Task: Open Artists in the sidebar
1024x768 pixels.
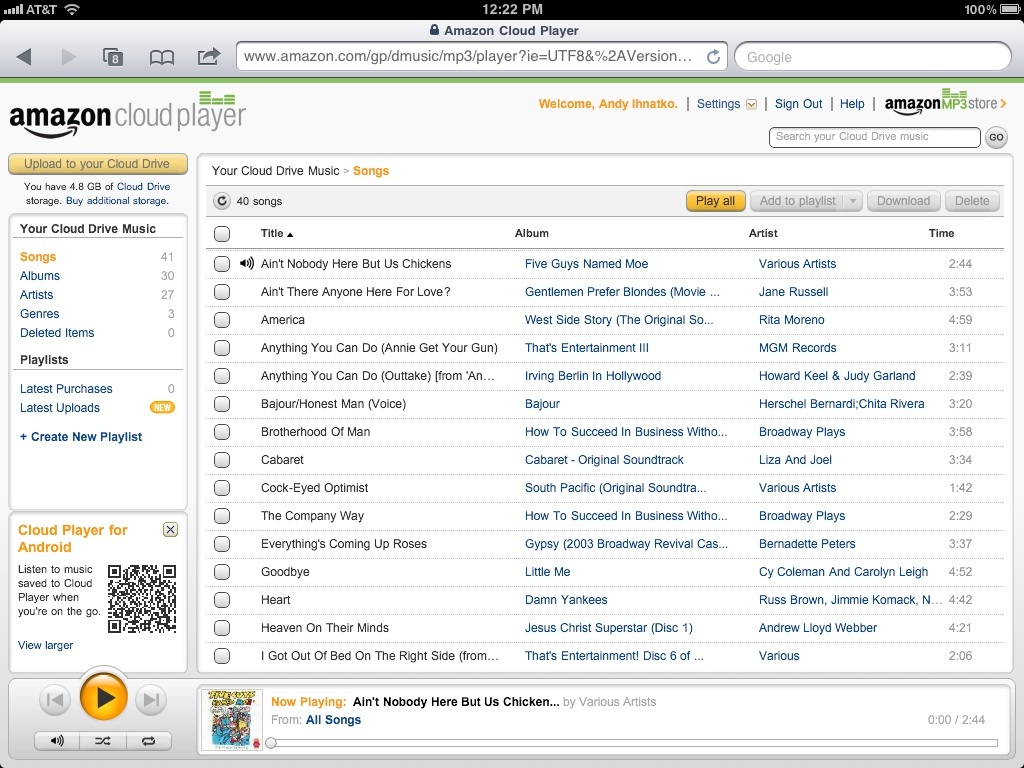Action: pos(37,295)
